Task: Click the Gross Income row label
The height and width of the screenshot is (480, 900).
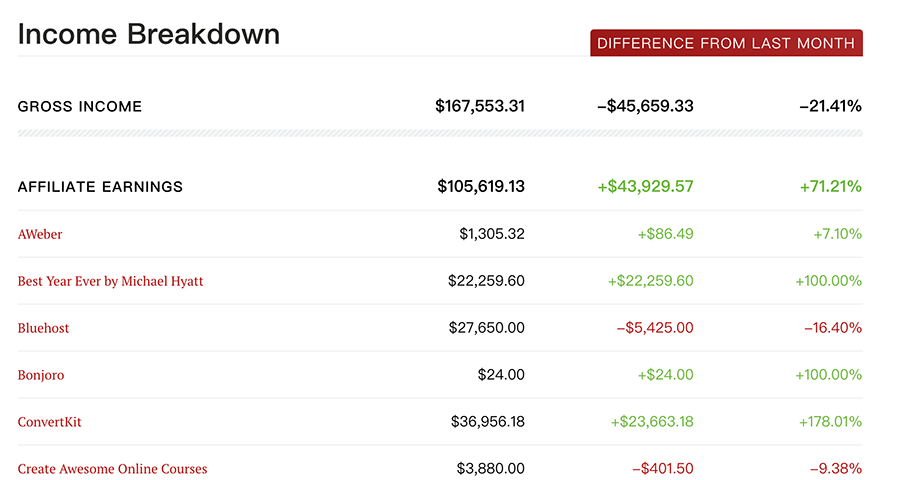Action: click(80, 106)
